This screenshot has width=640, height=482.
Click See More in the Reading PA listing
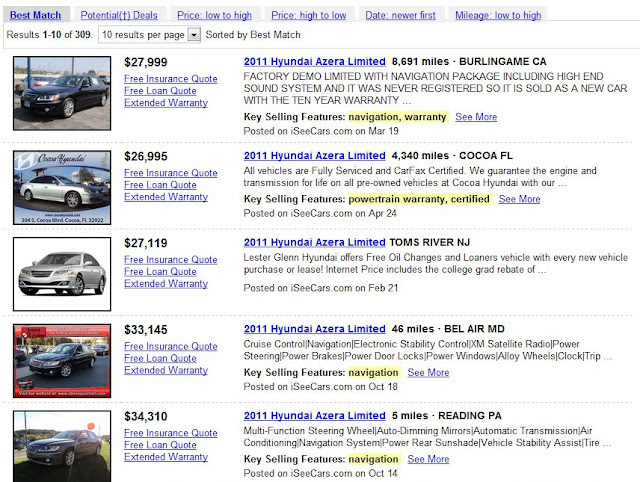point(429,459)
